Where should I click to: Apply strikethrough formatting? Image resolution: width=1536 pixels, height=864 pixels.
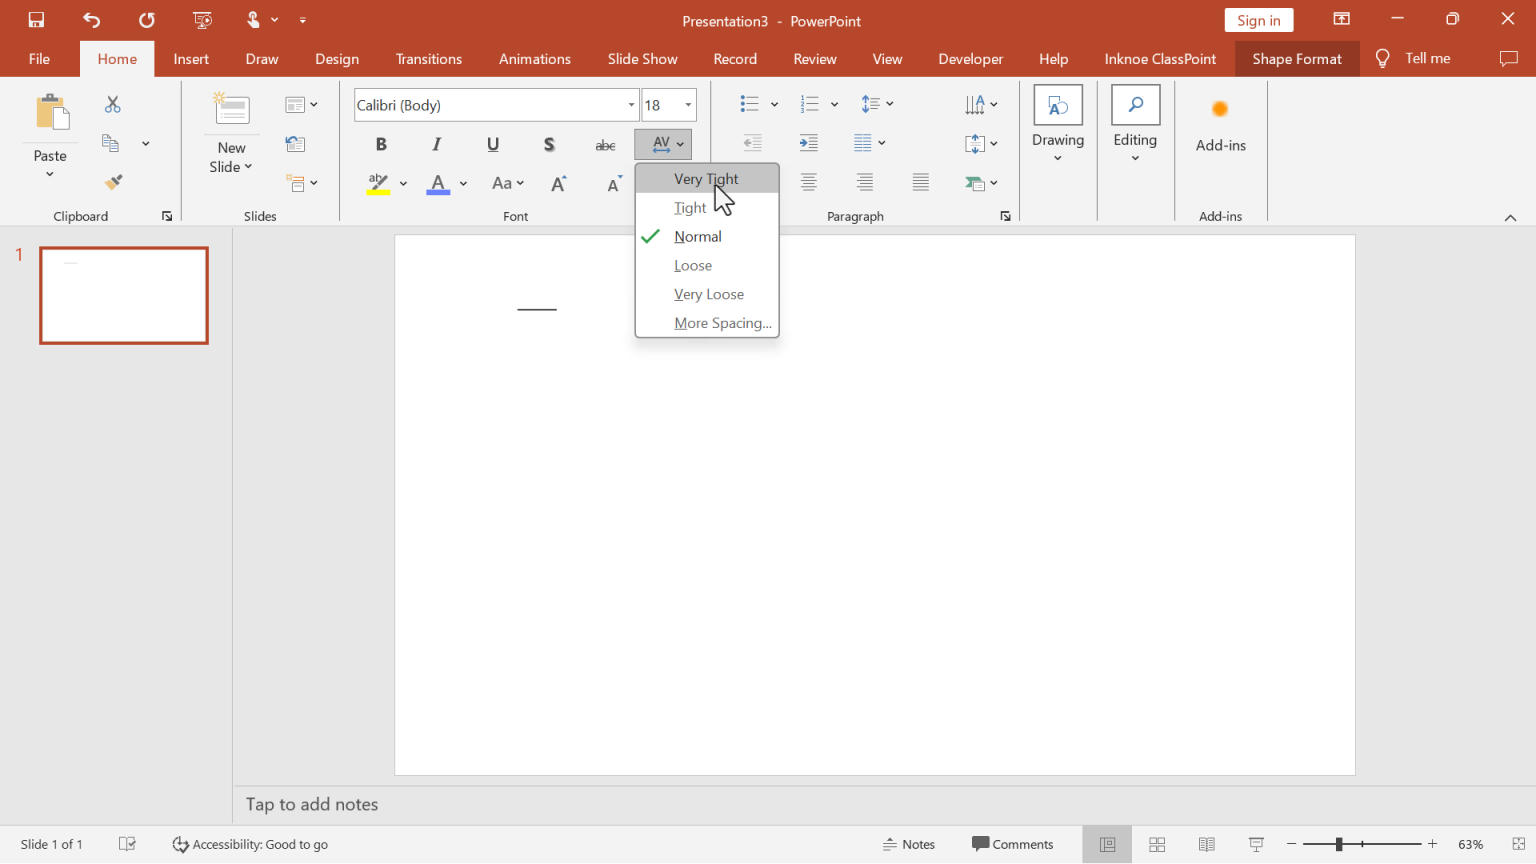point(605,144)
